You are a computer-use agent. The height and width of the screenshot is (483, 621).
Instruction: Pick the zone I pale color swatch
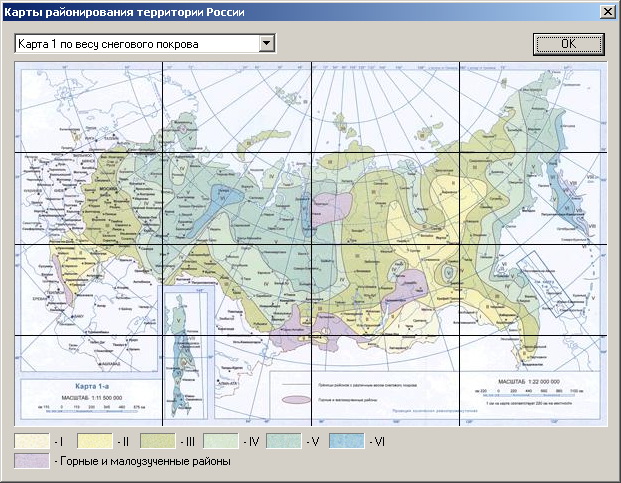(32, 441)
